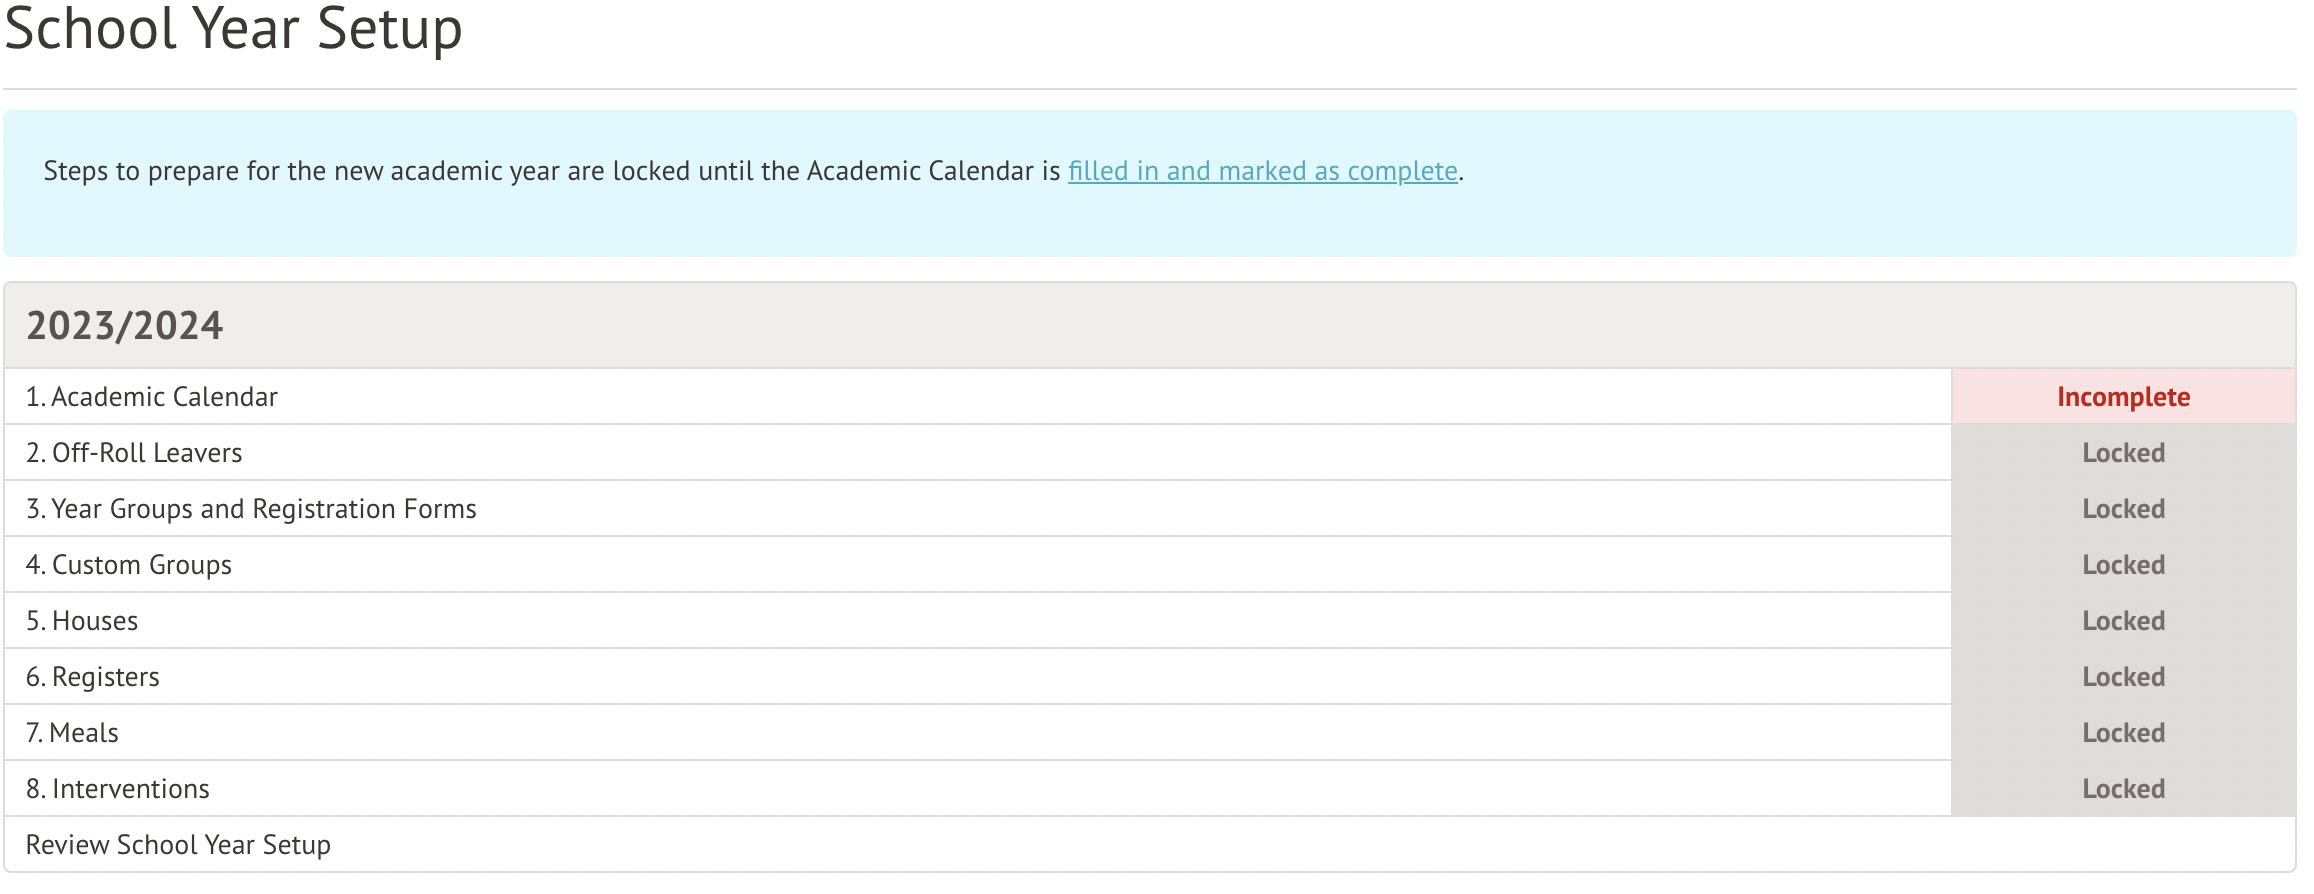This screenshot has width=2314, height=894.
Task: Click the Locked status beside Houses
Action: (x=2122, y=620)
